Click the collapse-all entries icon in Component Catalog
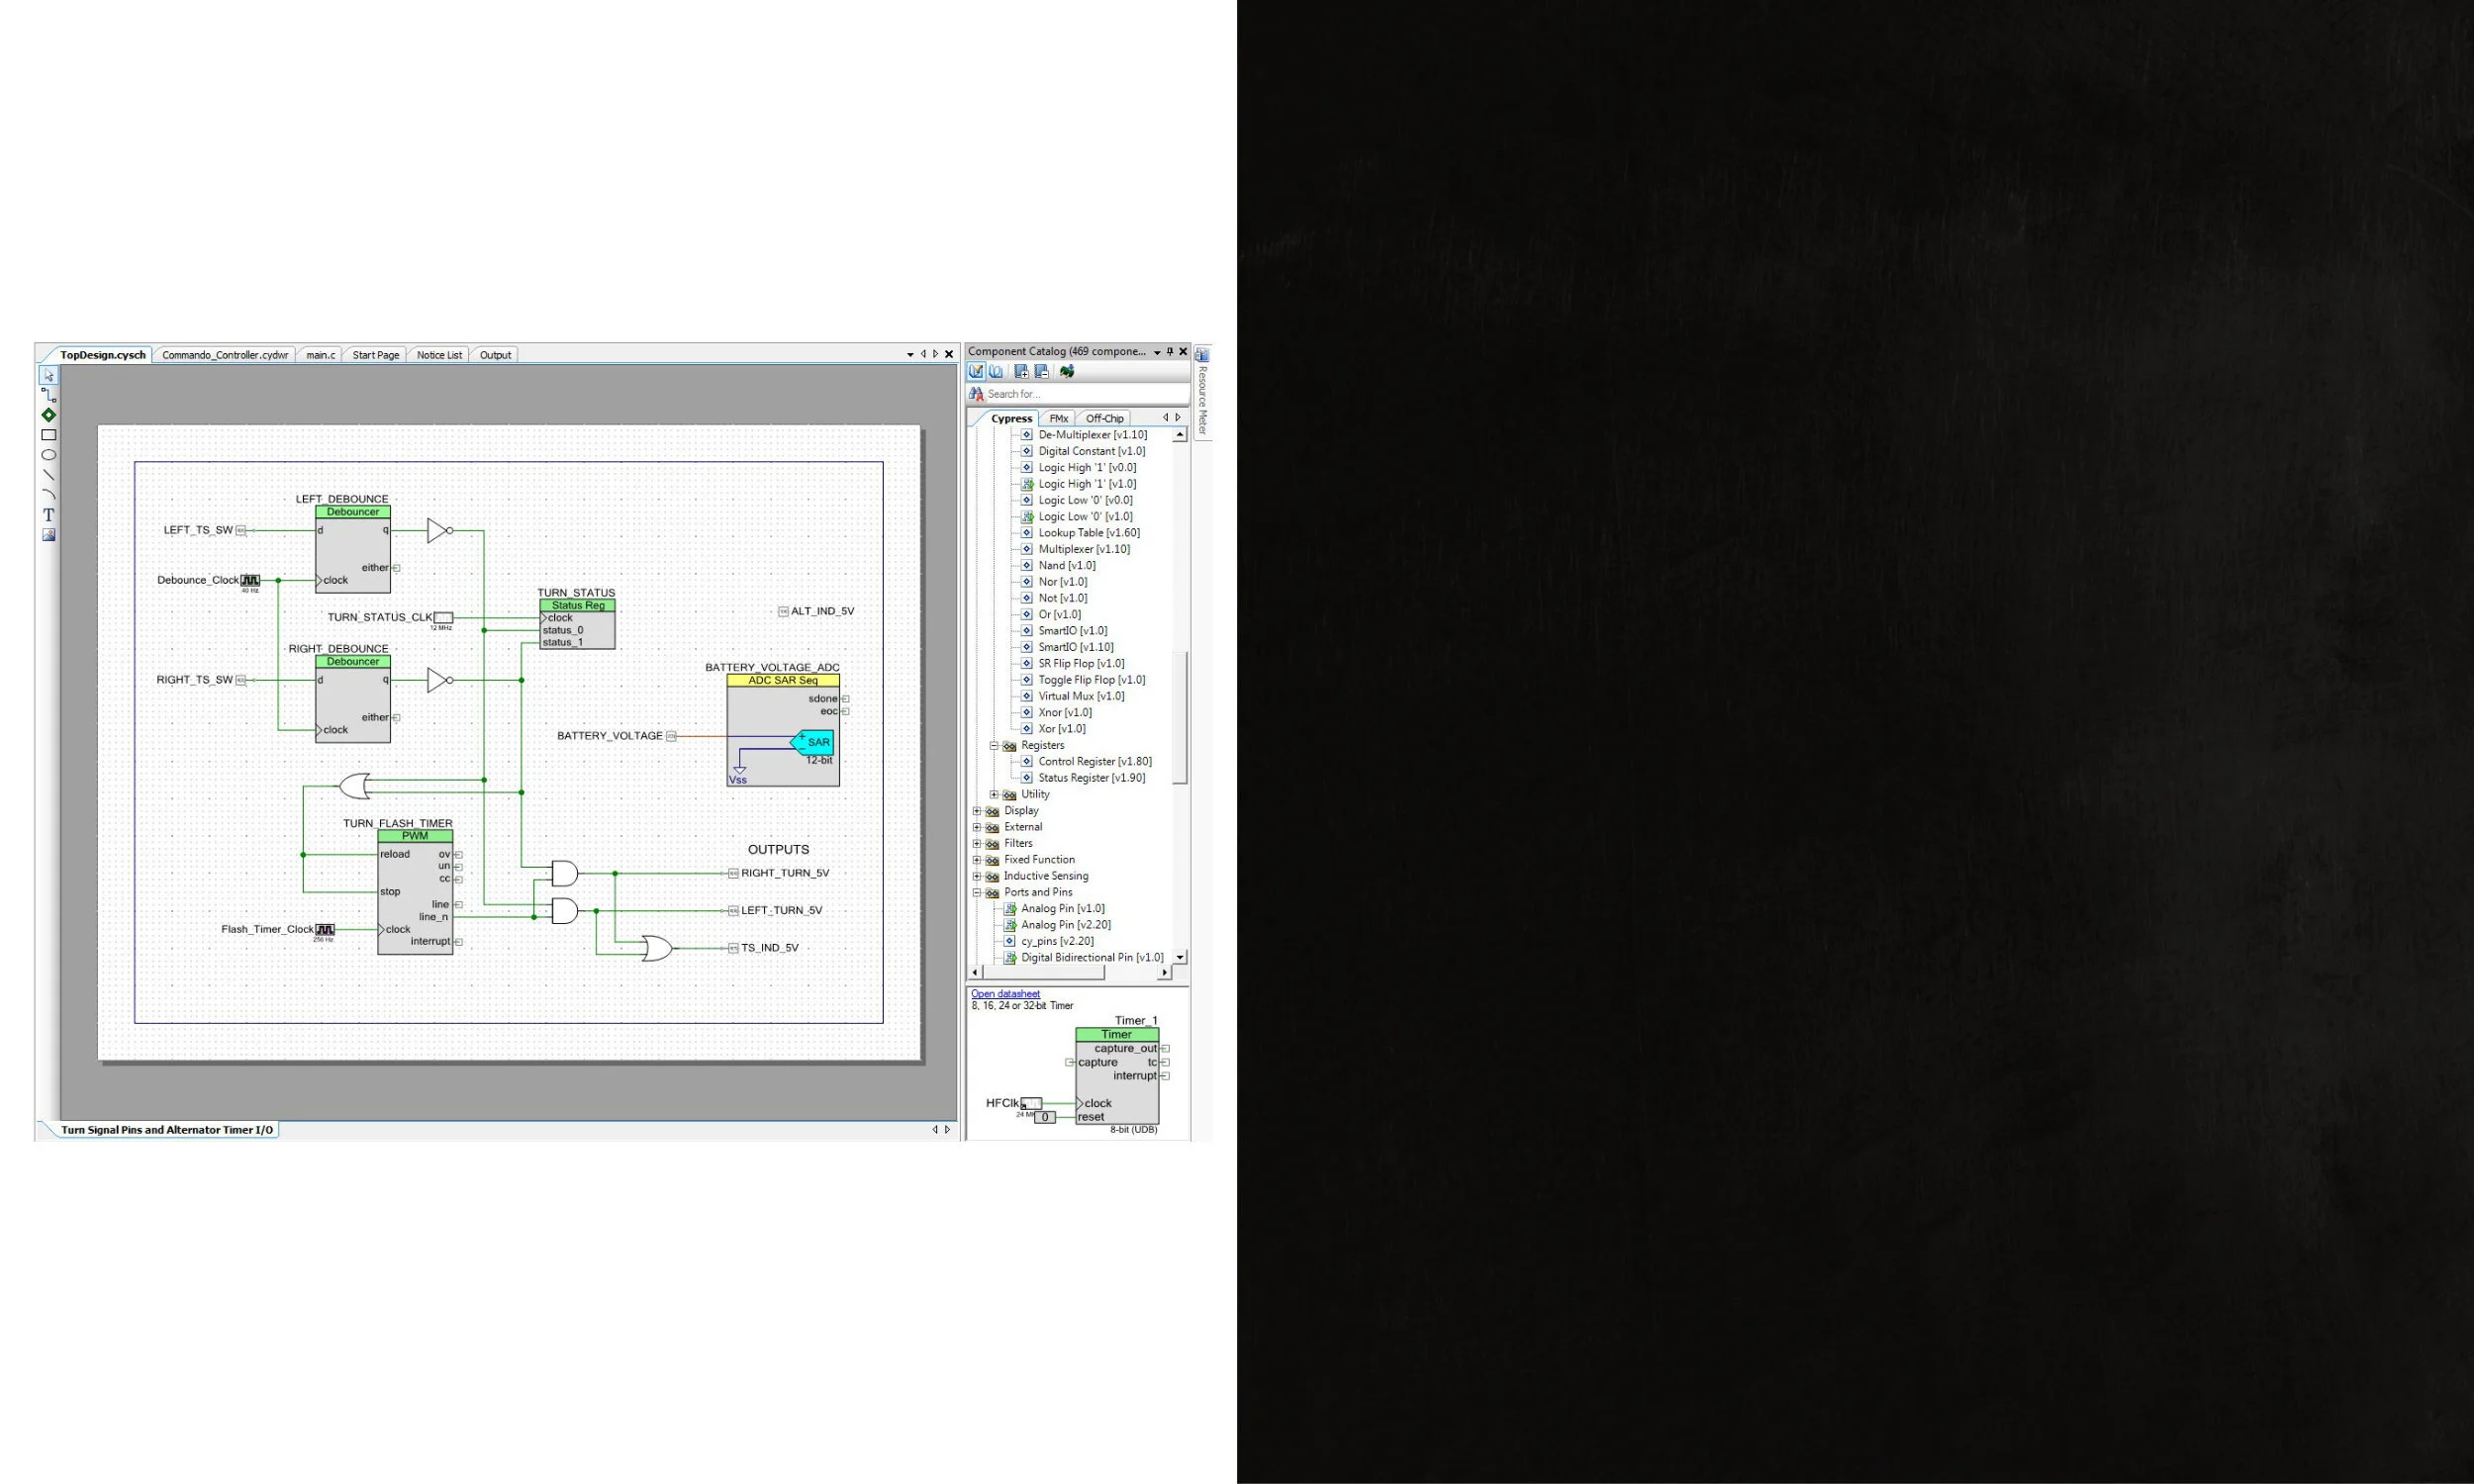 pyautogui.click(x=1042, y=372)
